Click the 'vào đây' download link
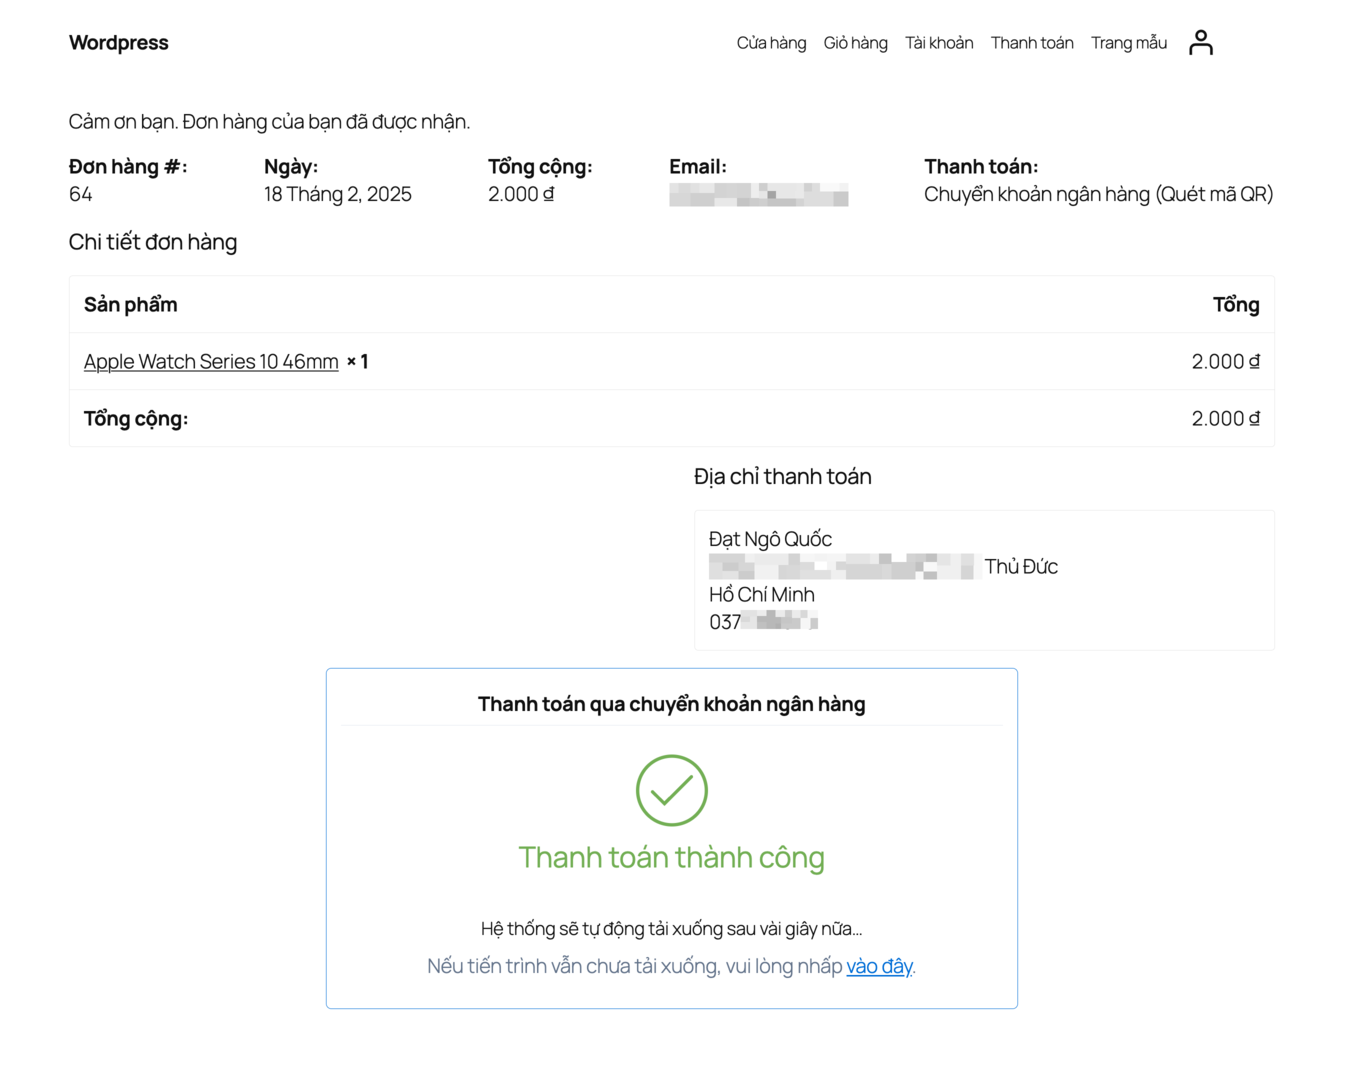The height and width of the screenshot is (1065, 1351). pos(879,966)
